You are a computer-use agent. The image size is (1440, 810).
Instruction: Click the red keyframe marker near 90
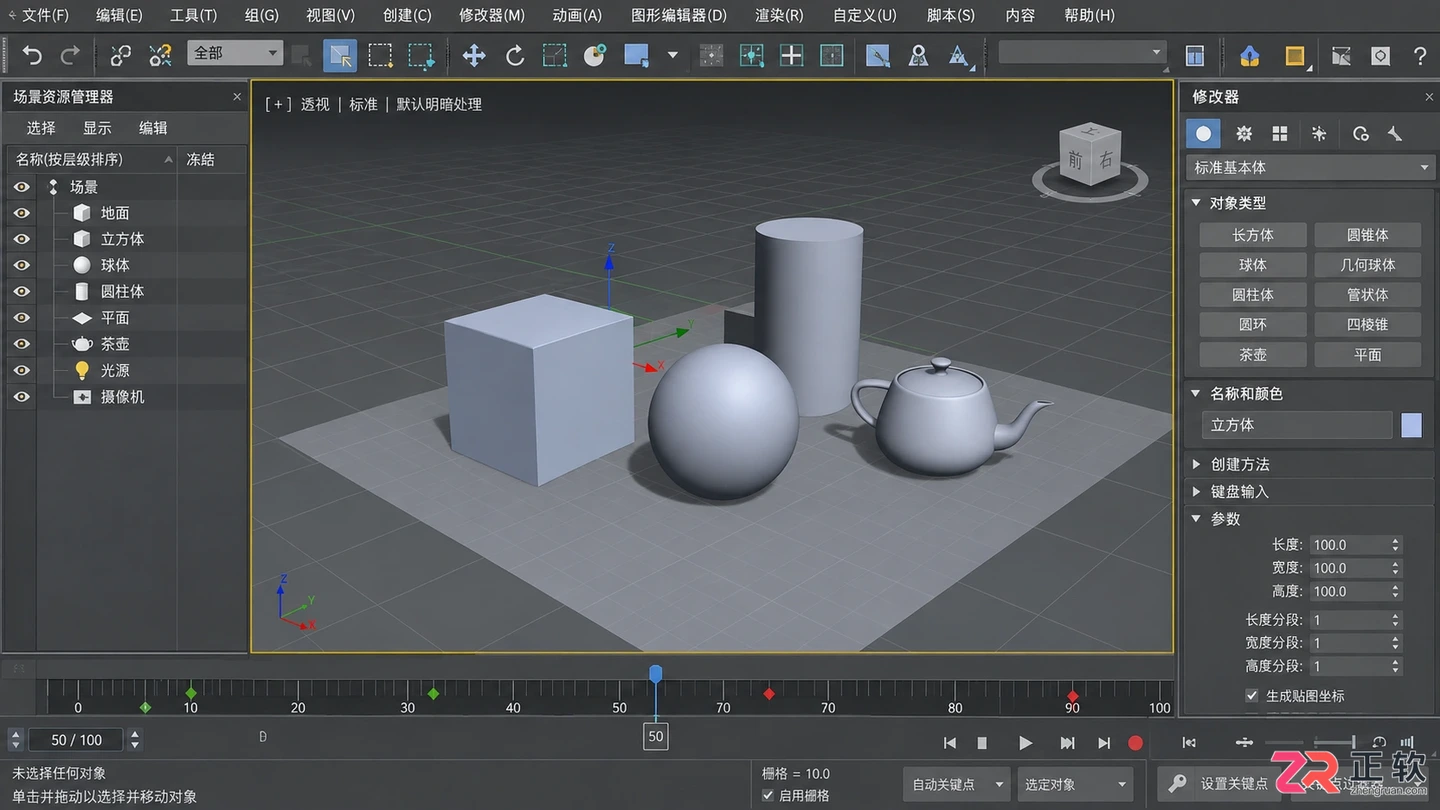point(1072,695)
